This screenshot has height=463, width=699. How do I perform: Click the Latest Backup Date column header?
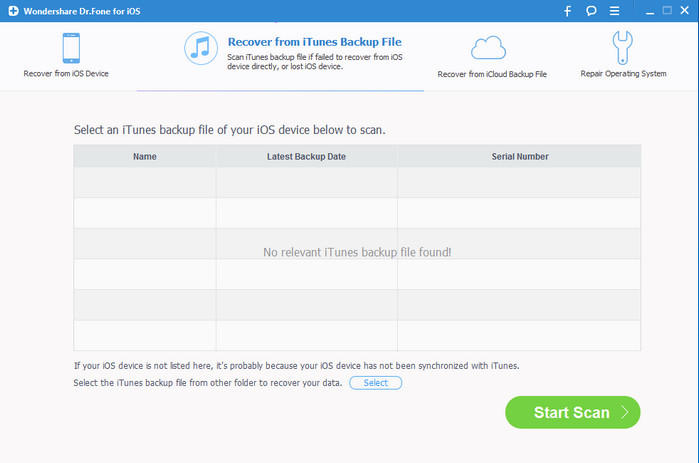307,156
